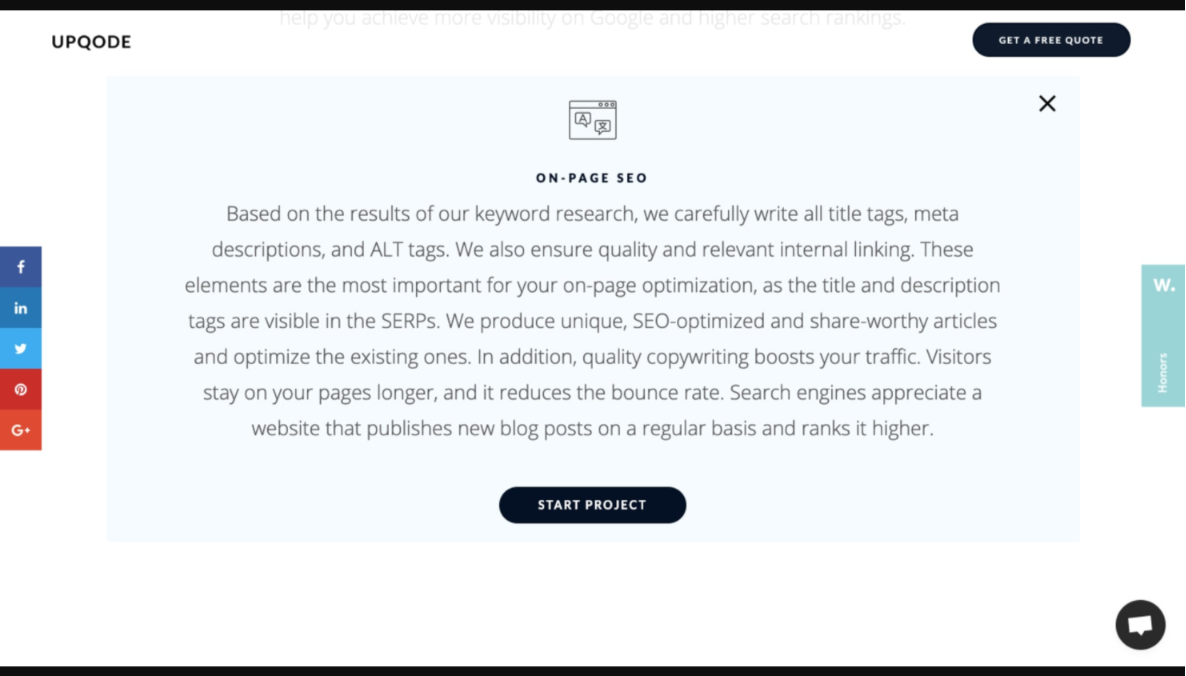Click the Honors label on side ribbon
Viewport: 1186px width, 676px height.
point(1163,372)
